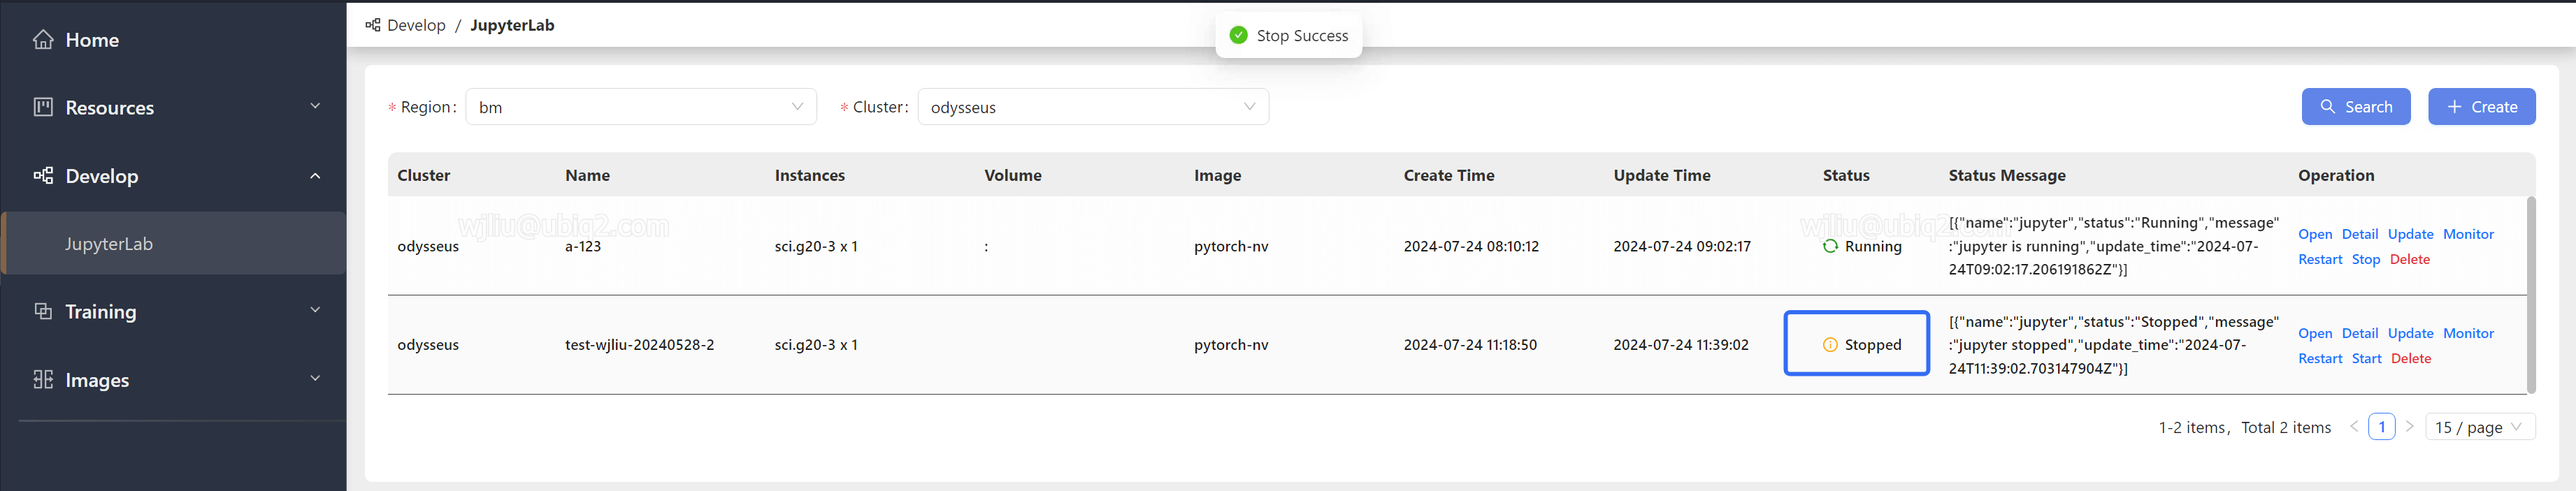2576x491 pixels.
Task: Click the plus icon in Create button
Action: pyautogui.click(x=2454, y=106)
